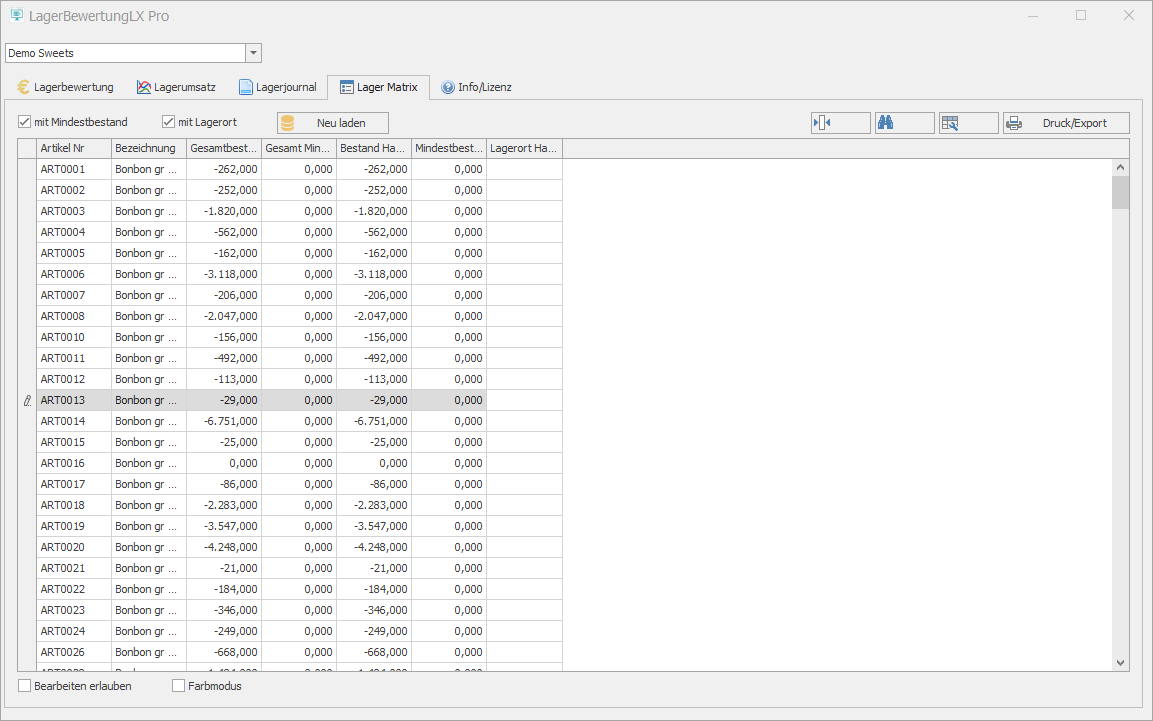
Task: Expand the Demo Sweets dropdown
Action: pyautogui.click(x=253, y=53)
